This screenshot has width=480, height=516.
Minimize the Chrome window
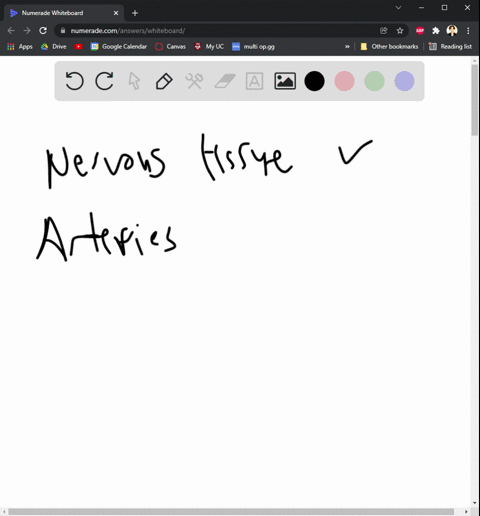[x=422, y=7]
